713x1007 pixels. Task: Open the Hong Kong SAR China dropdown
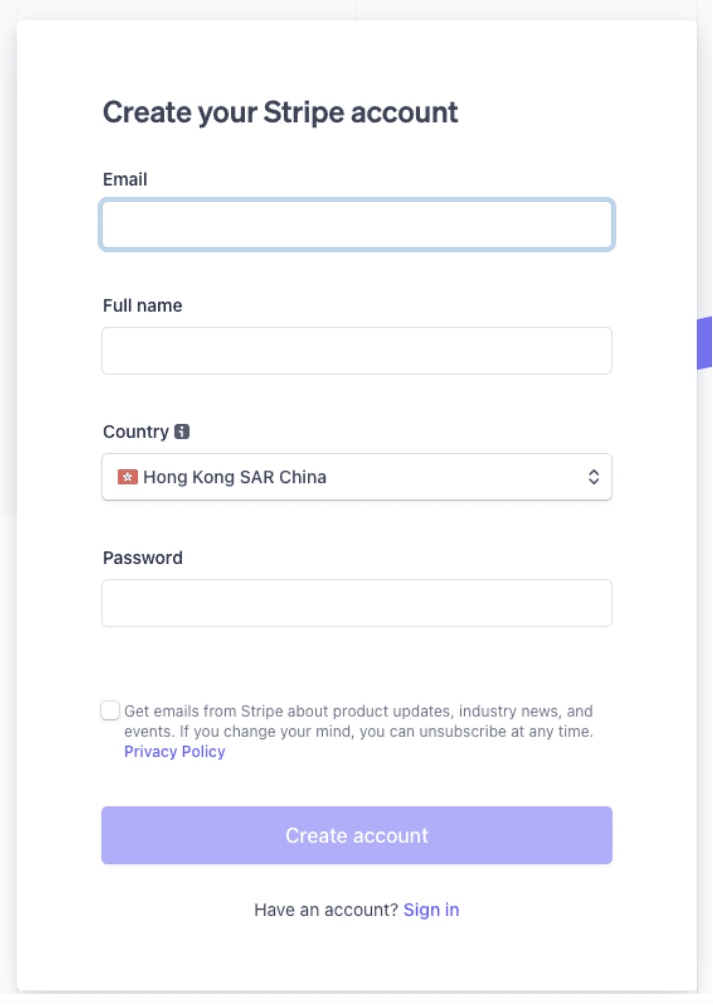click(356, 477)
